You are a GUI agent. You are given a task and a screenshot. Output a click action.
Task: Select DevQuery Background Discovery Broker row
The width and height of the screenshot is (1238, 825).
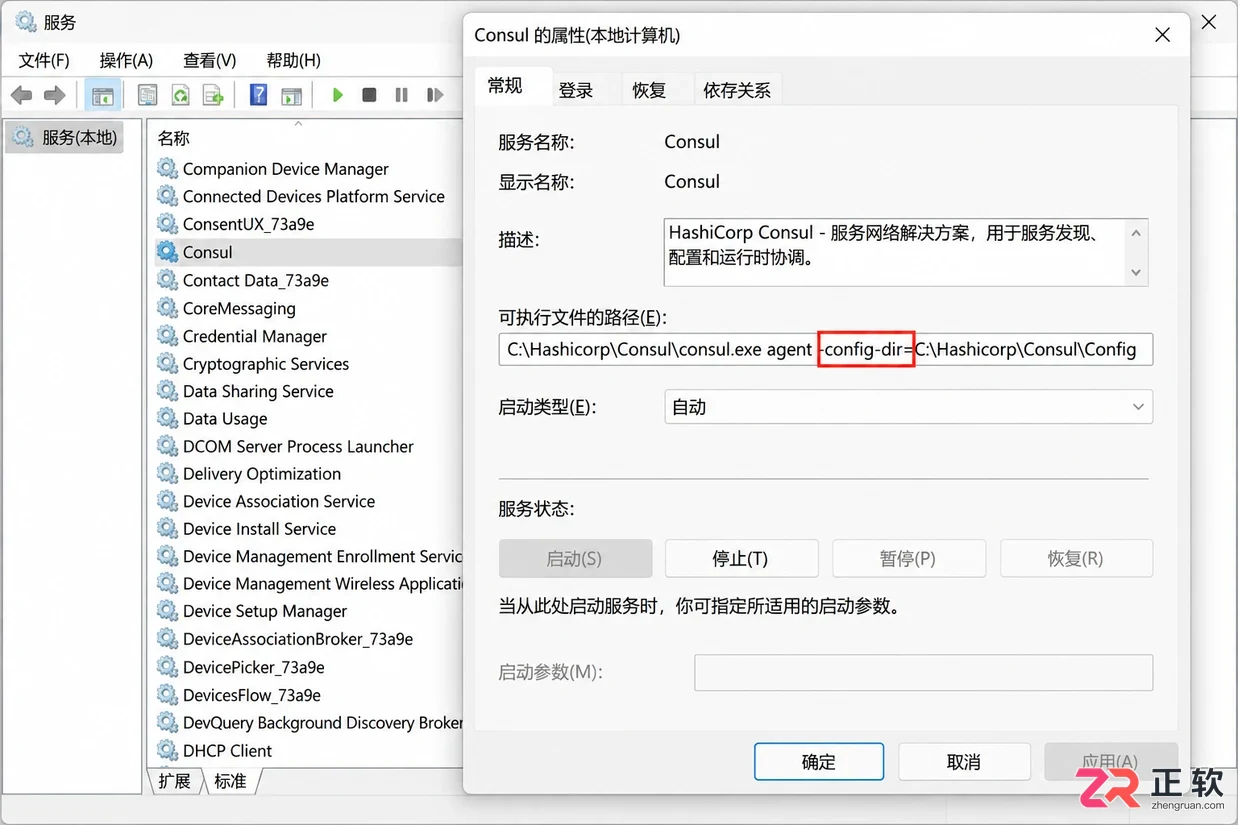coord(309,722)
